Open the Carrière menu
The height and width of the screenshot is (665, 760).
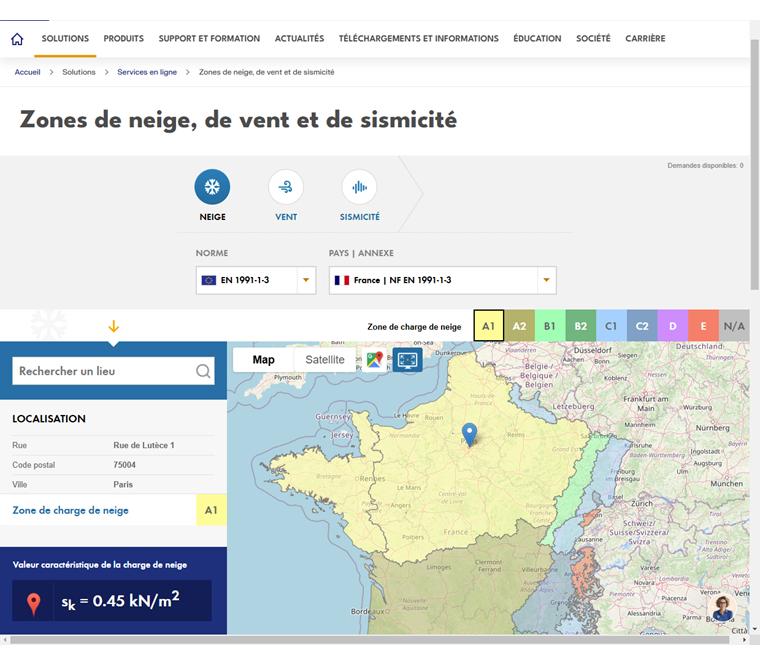(x=645, y=38)
